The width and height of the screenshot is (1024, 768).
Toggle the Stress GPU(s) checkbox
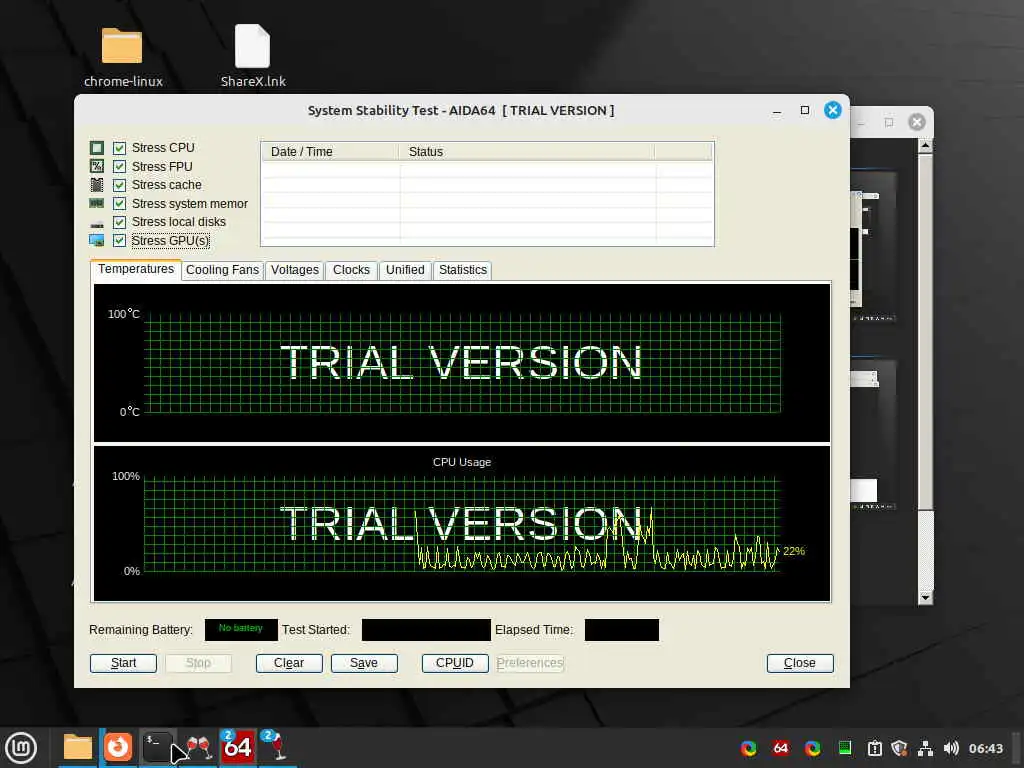pyautogui.click(x=119, y=241)
